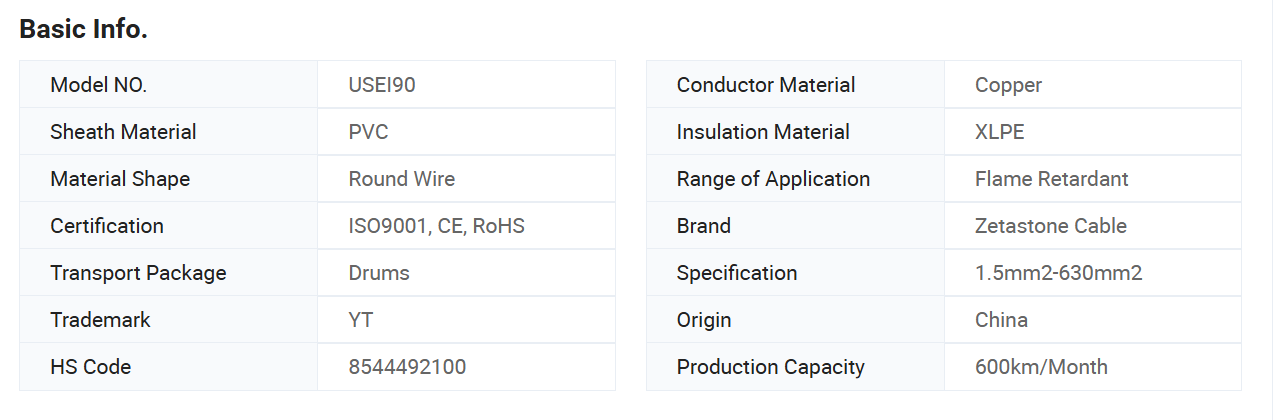Click the PVC sheath value
Viewport: 1275px width, 420px height.
(368, 132)
